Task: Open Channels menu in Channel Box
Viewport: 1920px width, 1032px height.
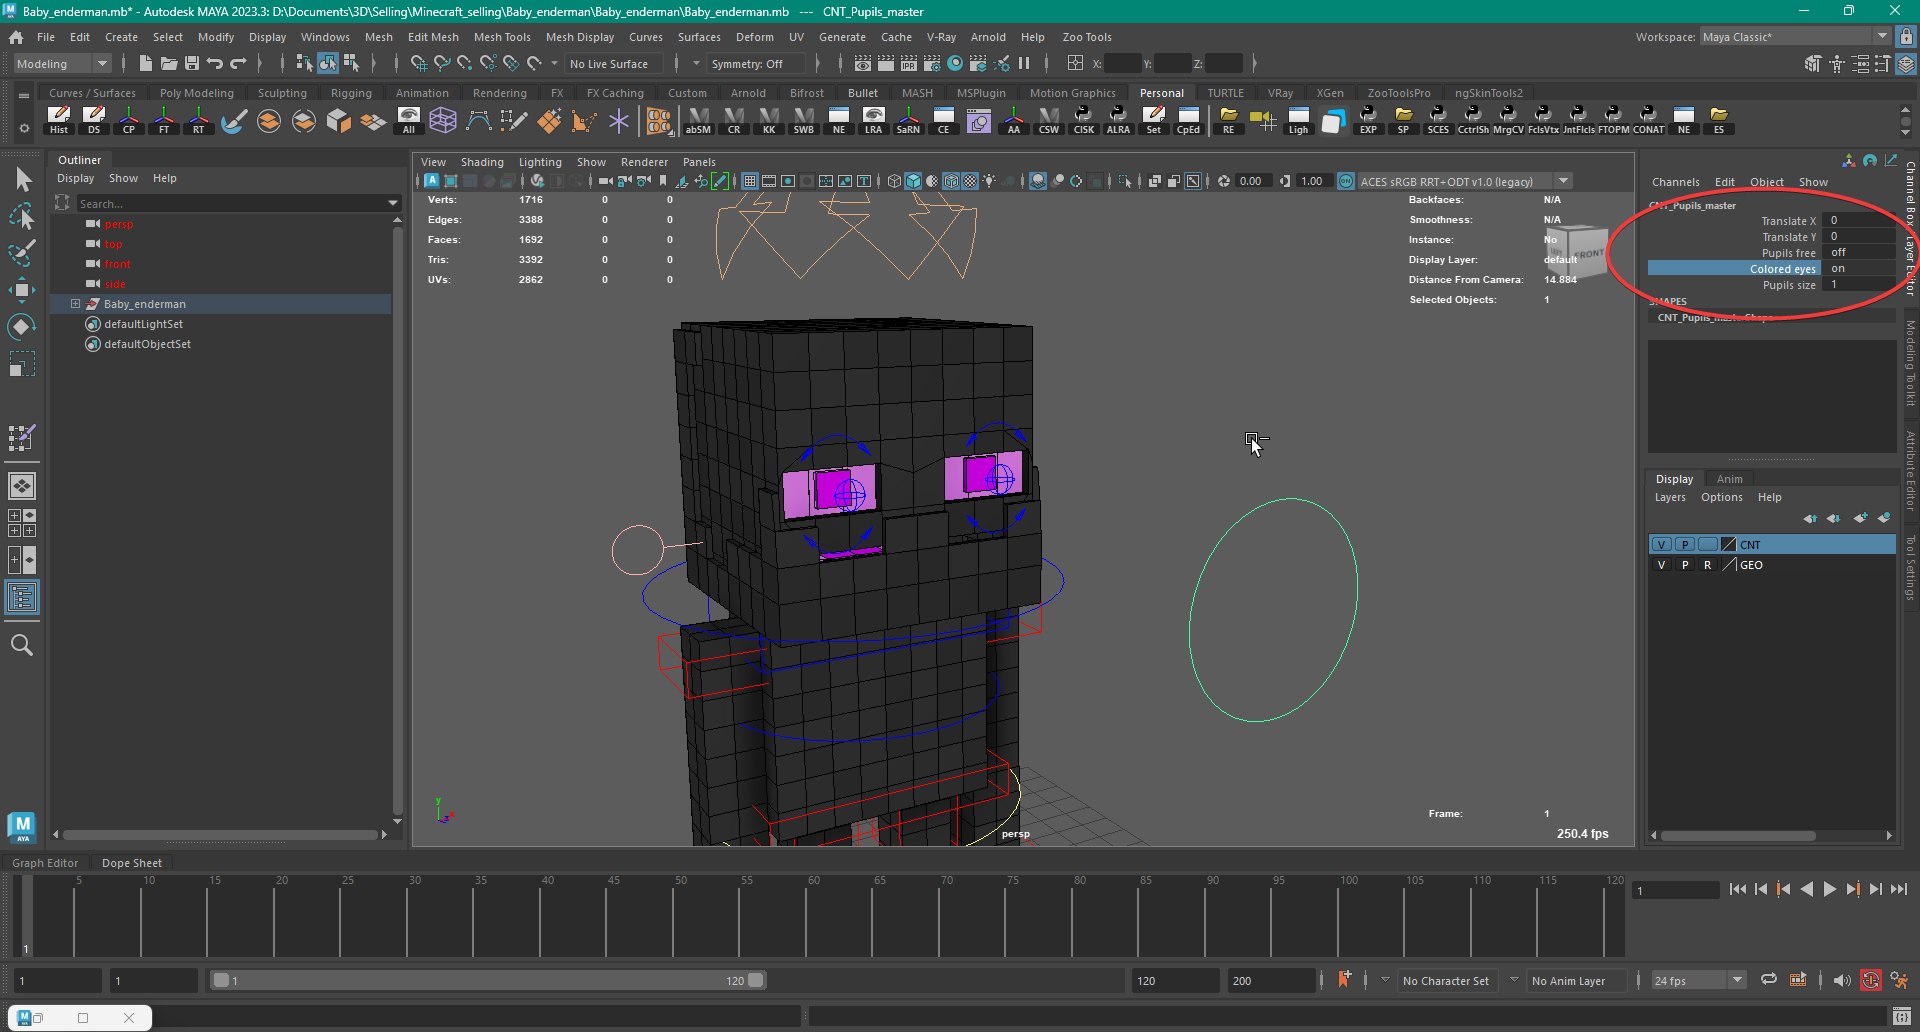Action: pyautogui.click(x=1675, y=182)
